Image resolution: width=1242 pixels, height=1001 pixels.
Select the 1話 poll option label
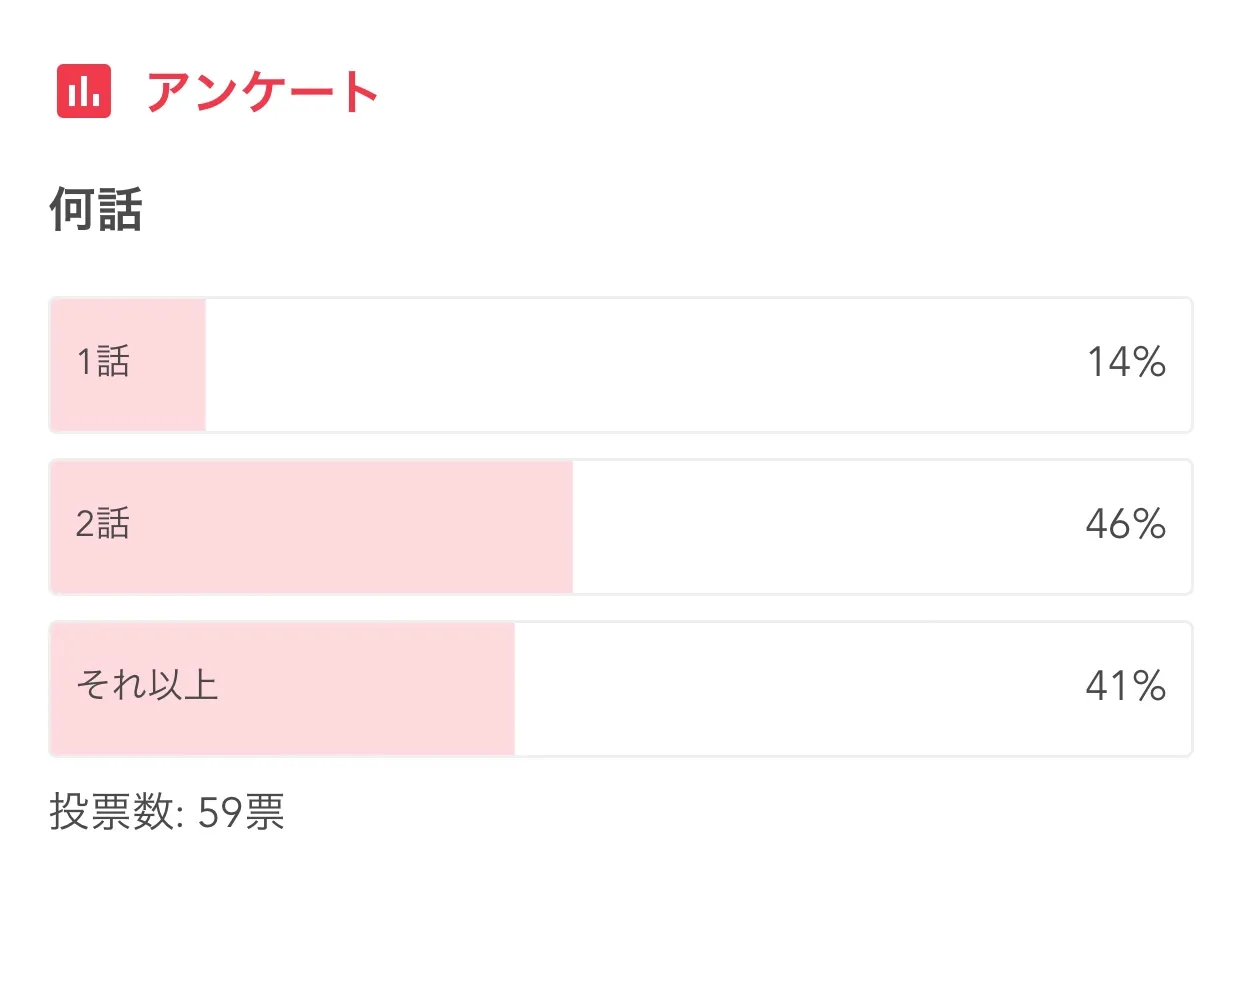pyautogui.click(x=103, y=362)
